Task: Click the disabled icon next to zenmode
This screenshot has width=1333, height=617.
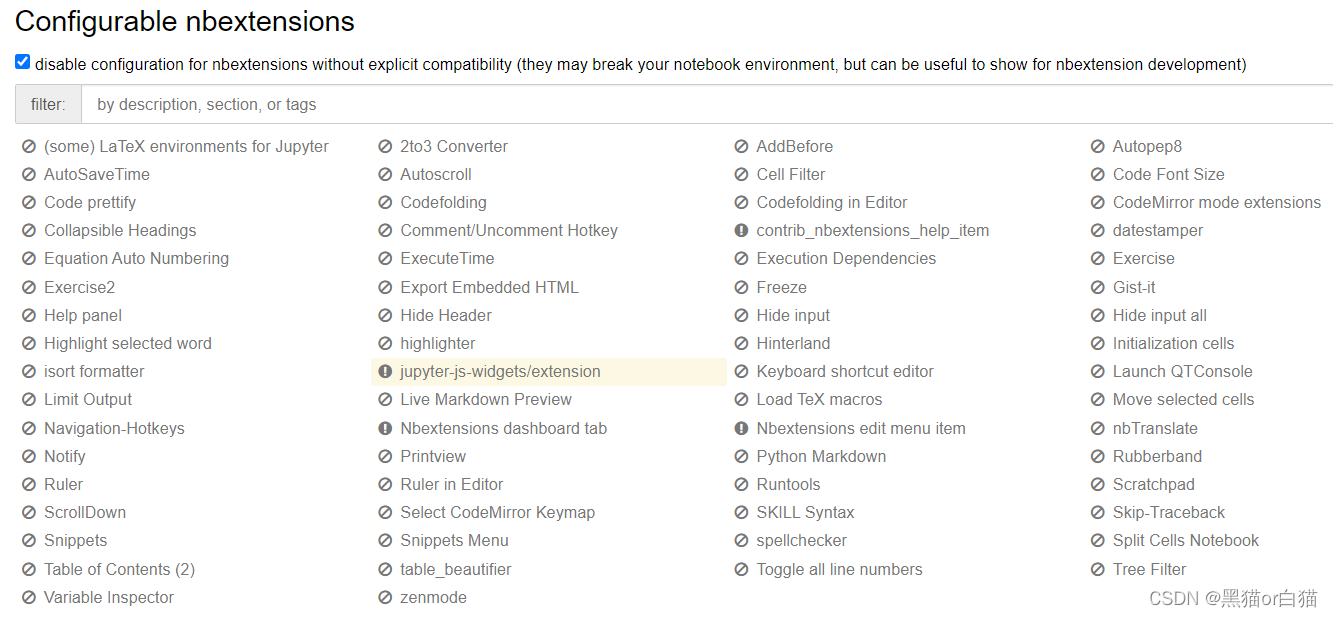Action: [385, 598]
